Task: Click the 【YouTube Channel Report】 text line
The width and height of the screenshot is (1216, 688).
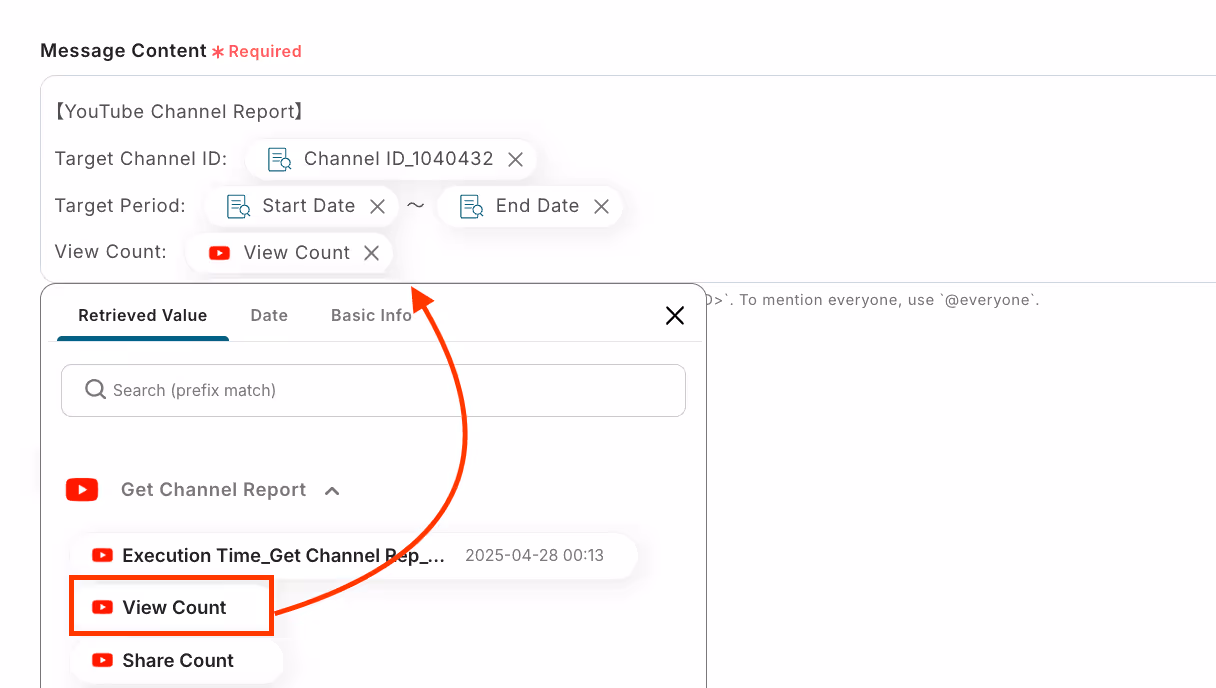Action: tap(179, 112)
